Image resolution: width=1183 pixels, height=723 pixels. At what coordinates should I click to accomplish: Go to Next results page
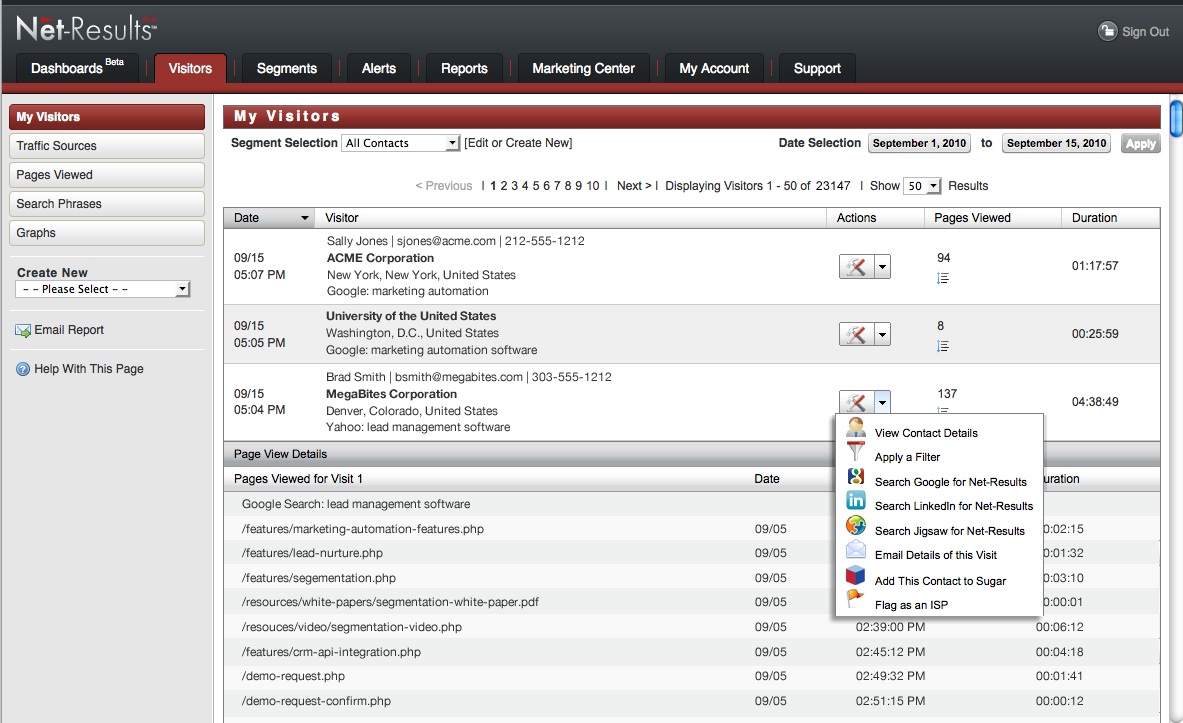coord(634,186)
